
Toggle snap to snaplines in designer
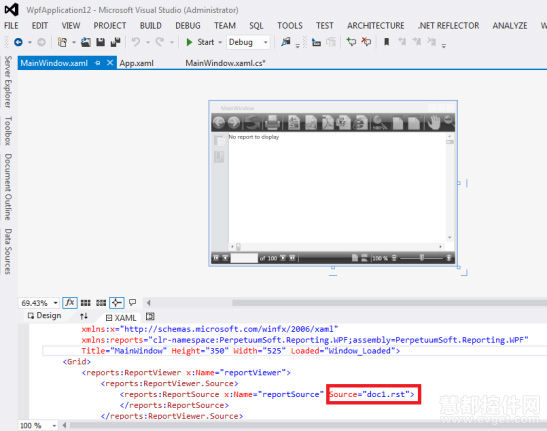[117, 303]
